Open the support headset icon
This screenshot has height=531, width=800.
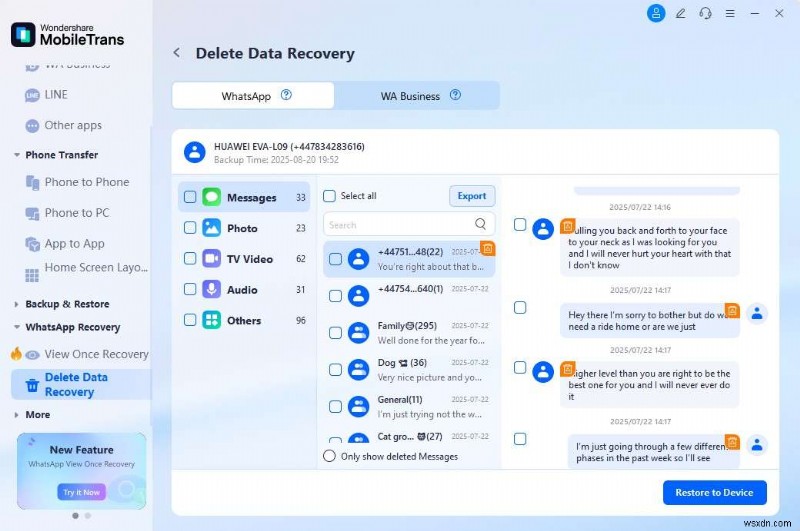[706, 14]
